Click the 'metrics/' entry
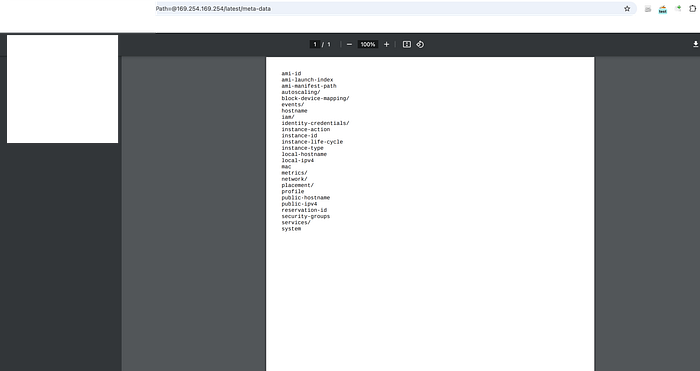Screen dimensions: 700x371 pos(294,173)
